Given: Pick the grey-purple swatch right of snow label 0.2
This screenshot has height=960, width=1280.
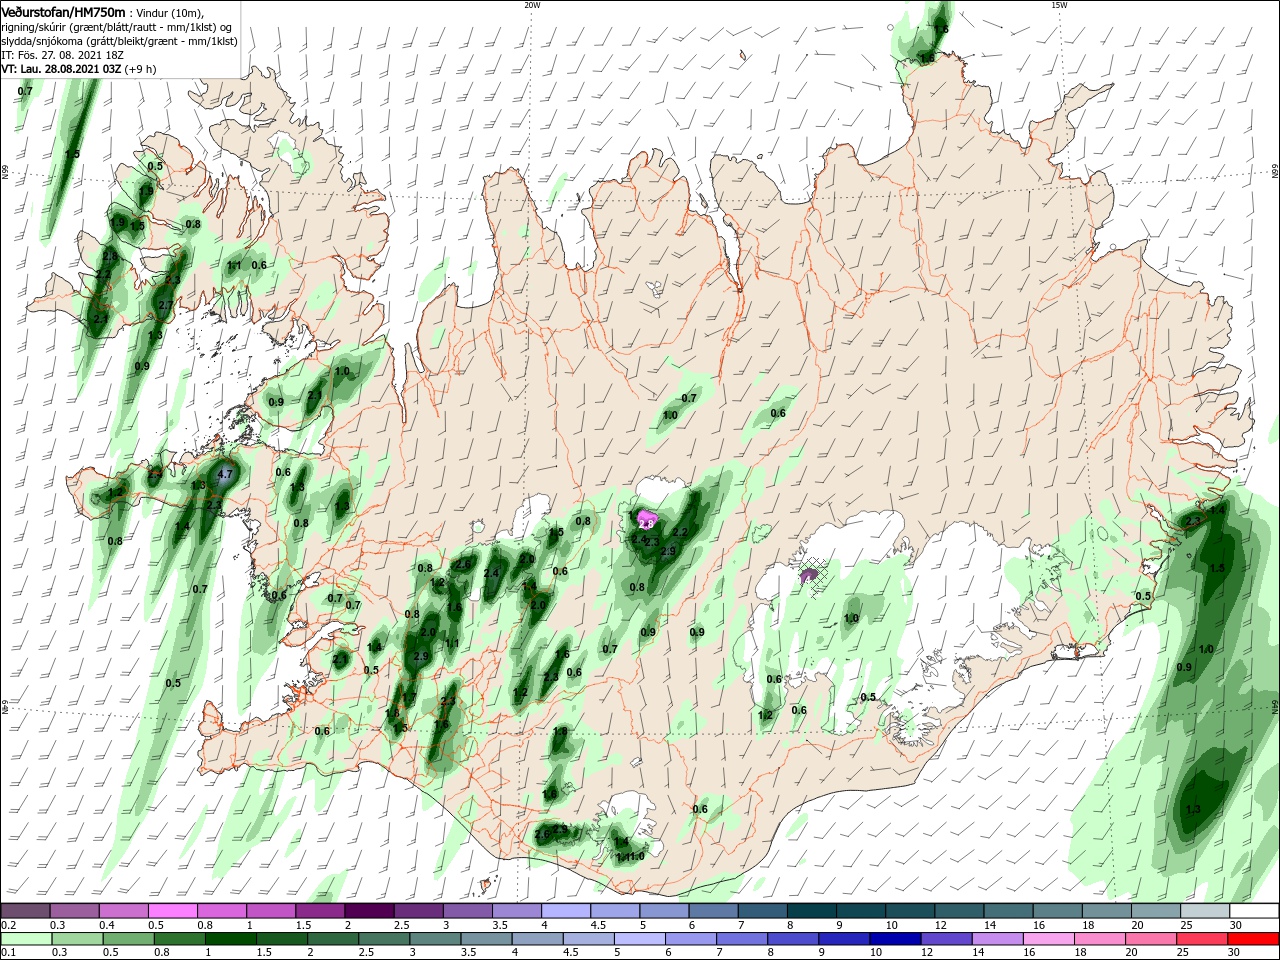Looking at the screenshot, I should pyautogui.click(x=25, y=911).
